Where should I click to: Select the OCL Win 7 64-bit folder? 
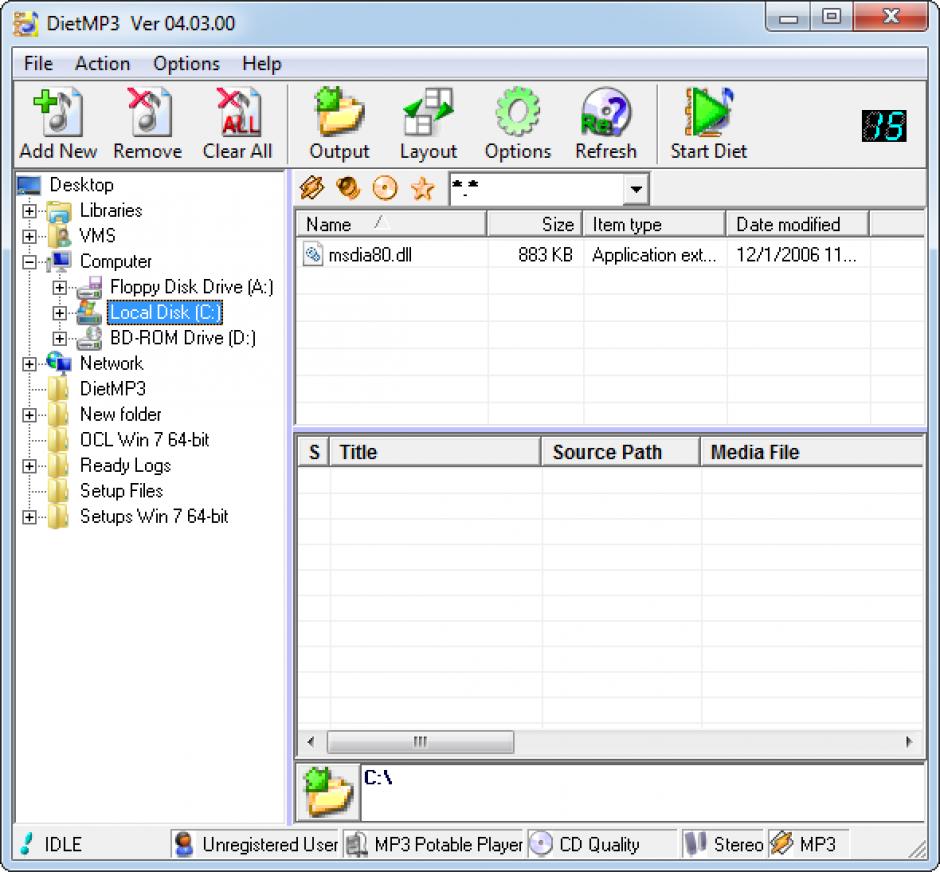click(144, 440)
